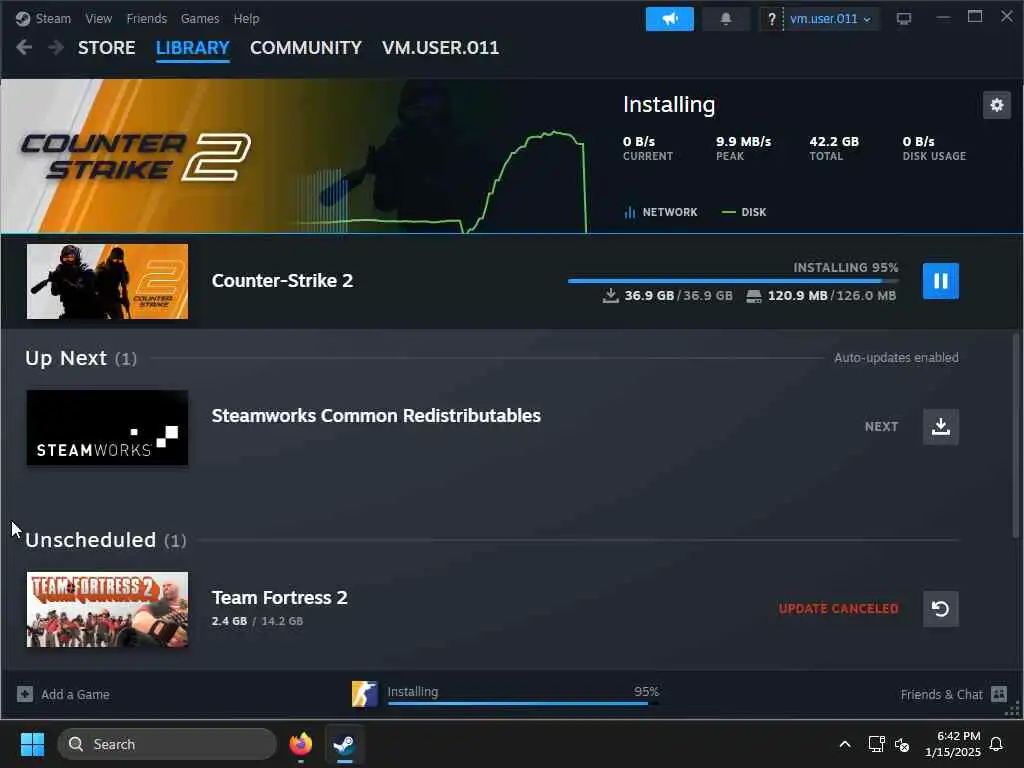Click the Add a Game link
The width and height of the screenshot is (1024, 768).
[x=75, y=694]
